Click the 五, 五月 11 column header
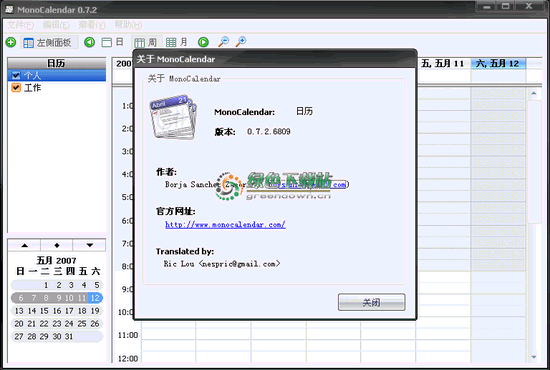The width and height of the screenshot is (550, 370). click(x=443, y=63)
